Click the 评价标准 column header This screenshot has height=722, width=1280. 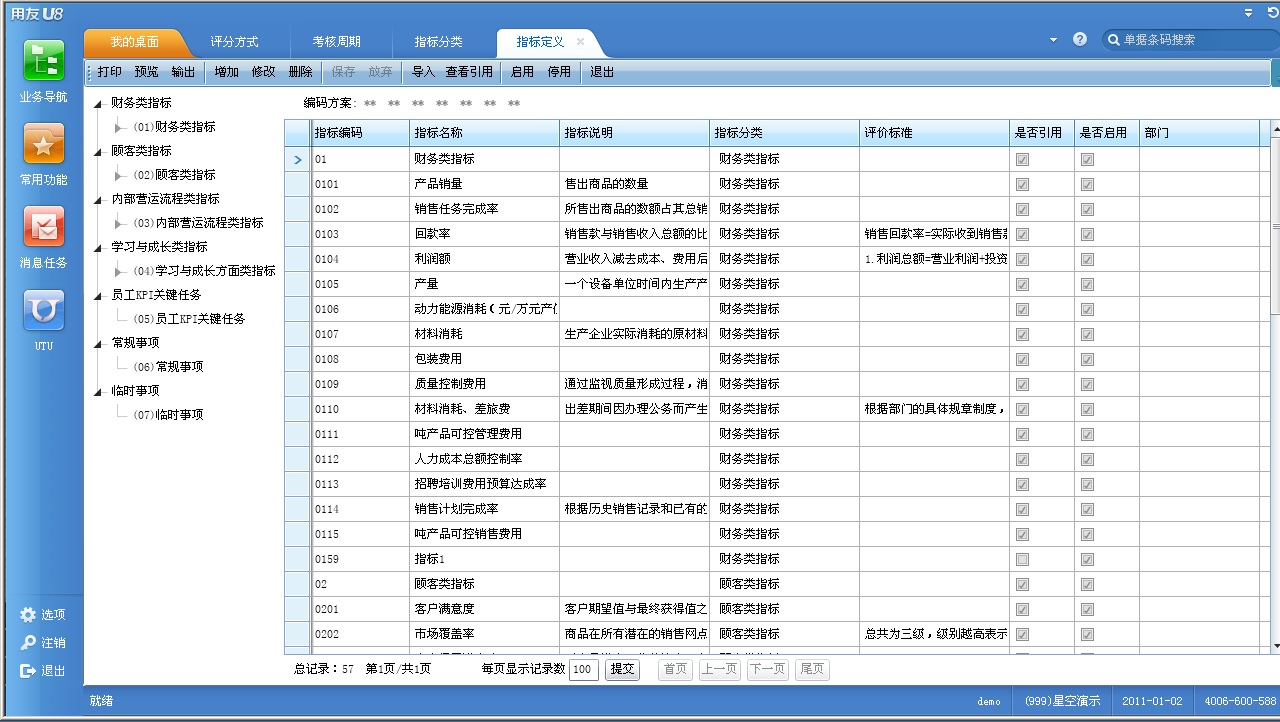click(935, 133)
